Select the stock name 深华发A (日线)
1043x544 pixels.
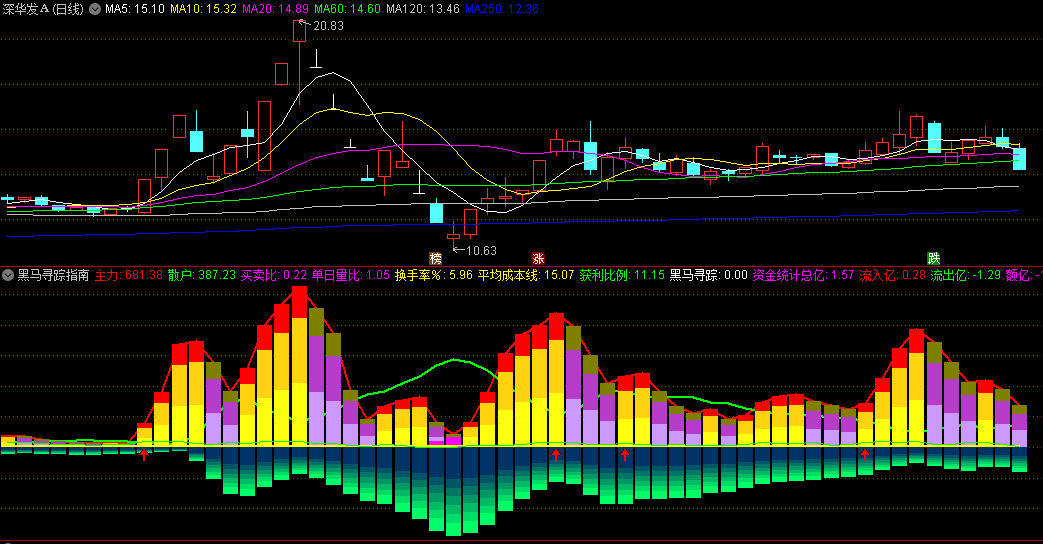[x=43, y=9]
